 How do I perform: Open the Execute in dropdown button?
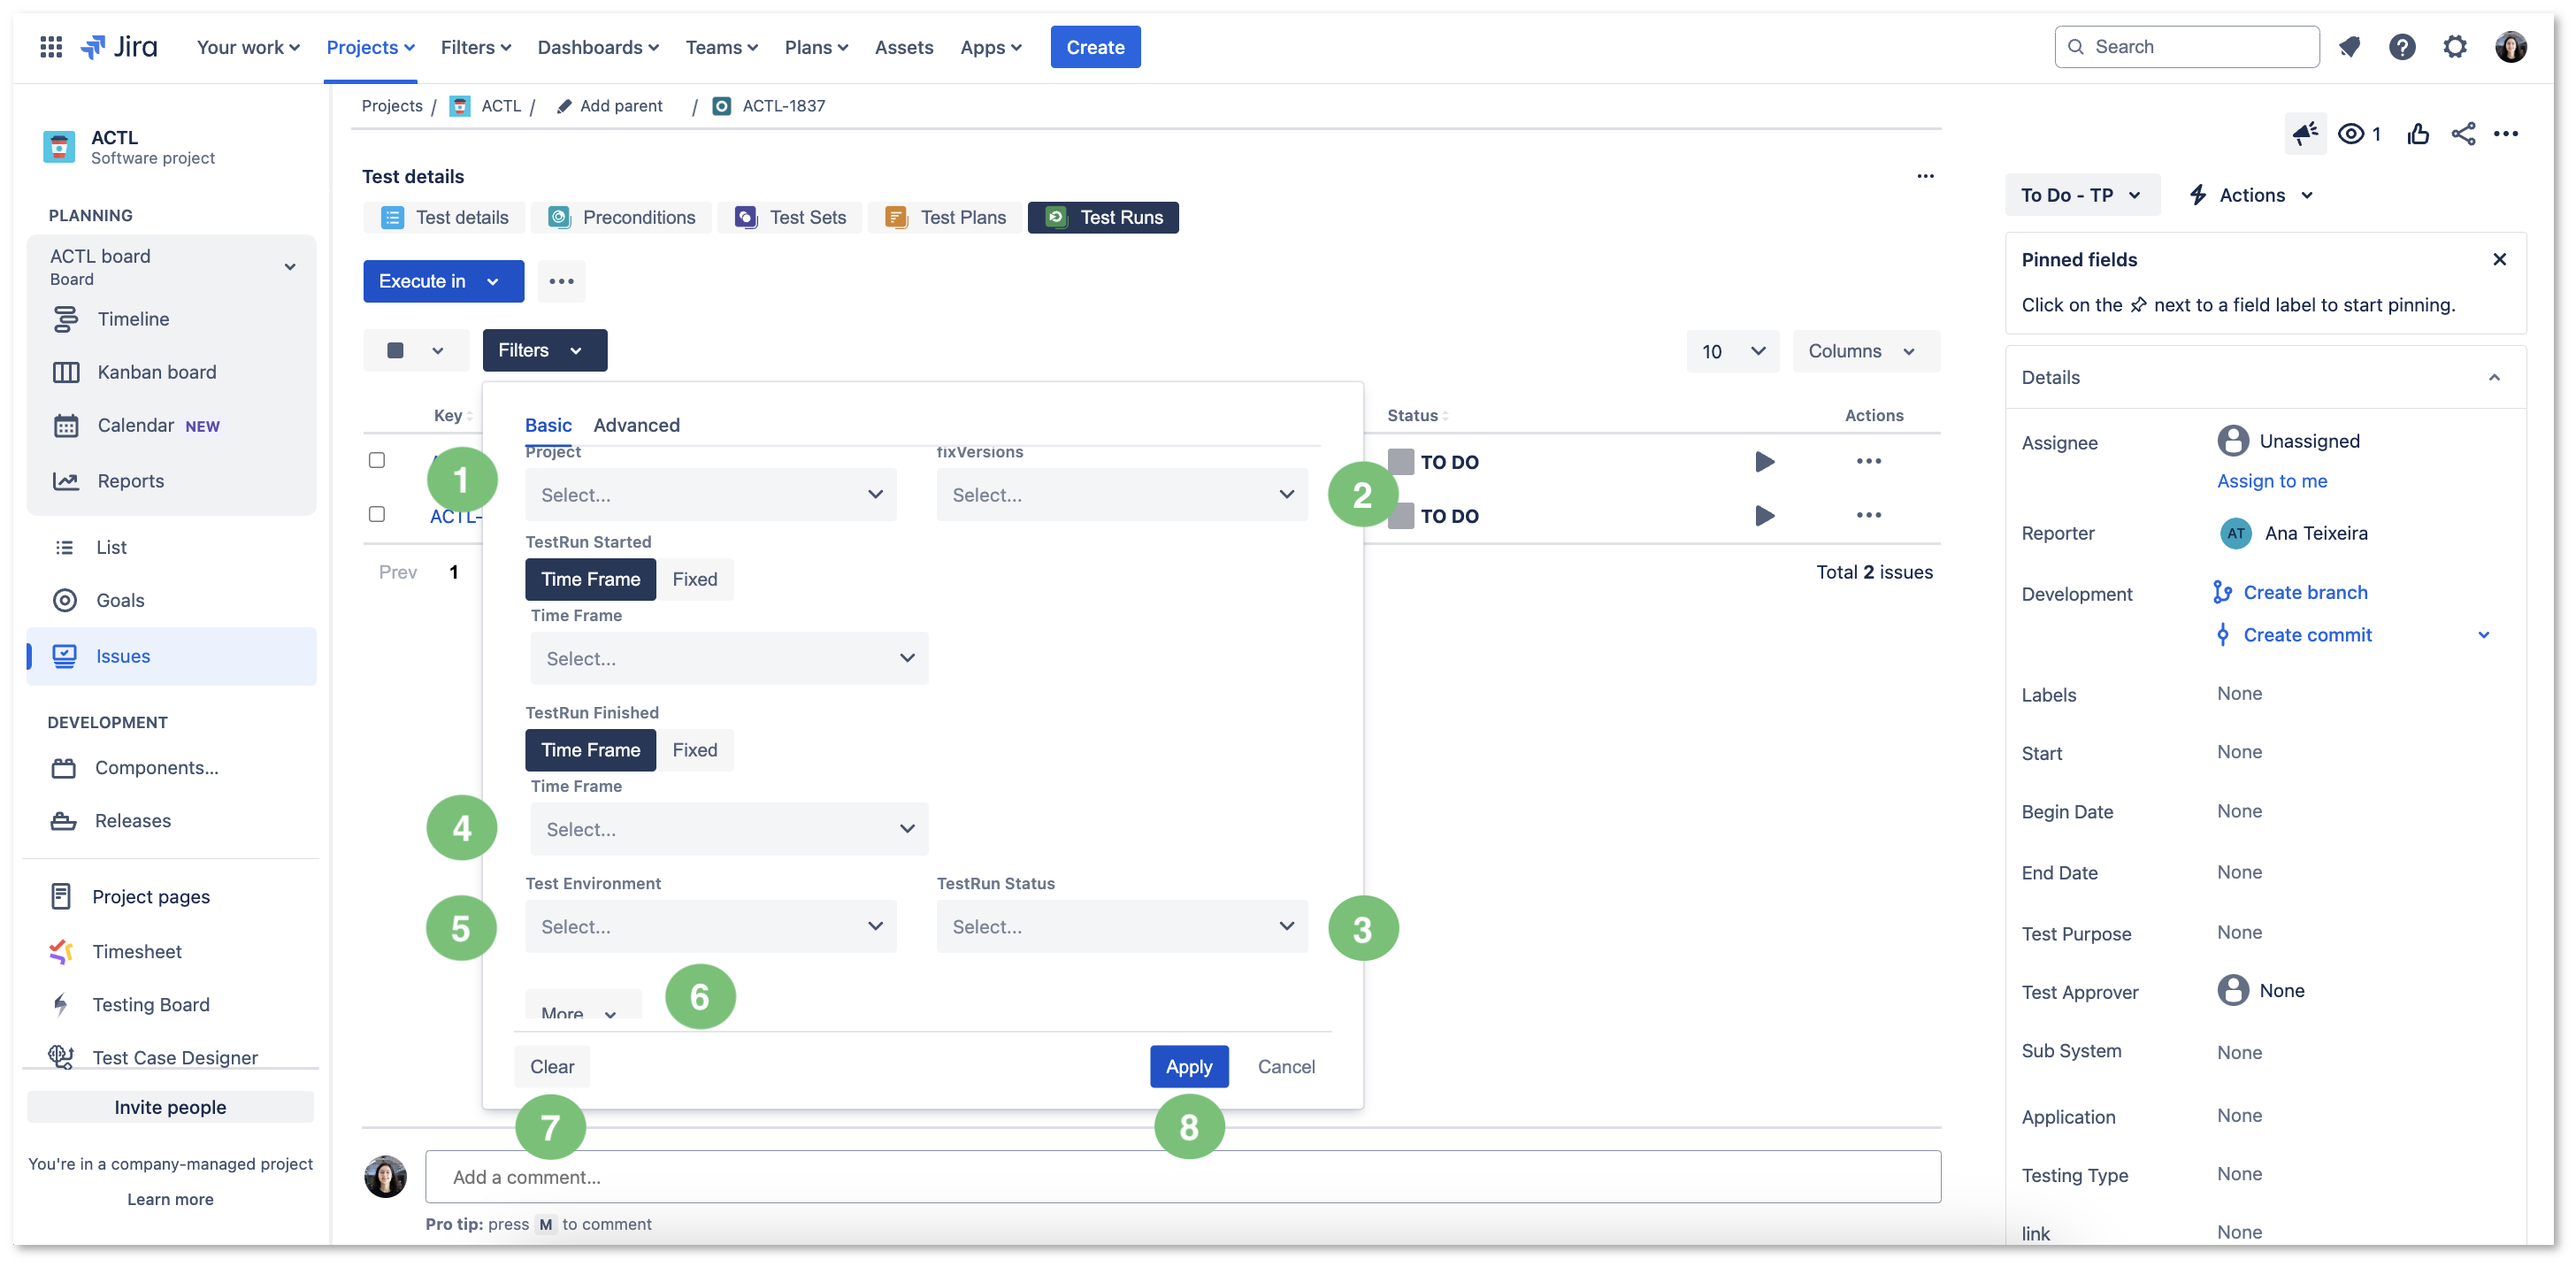click(x=443, y=281)
